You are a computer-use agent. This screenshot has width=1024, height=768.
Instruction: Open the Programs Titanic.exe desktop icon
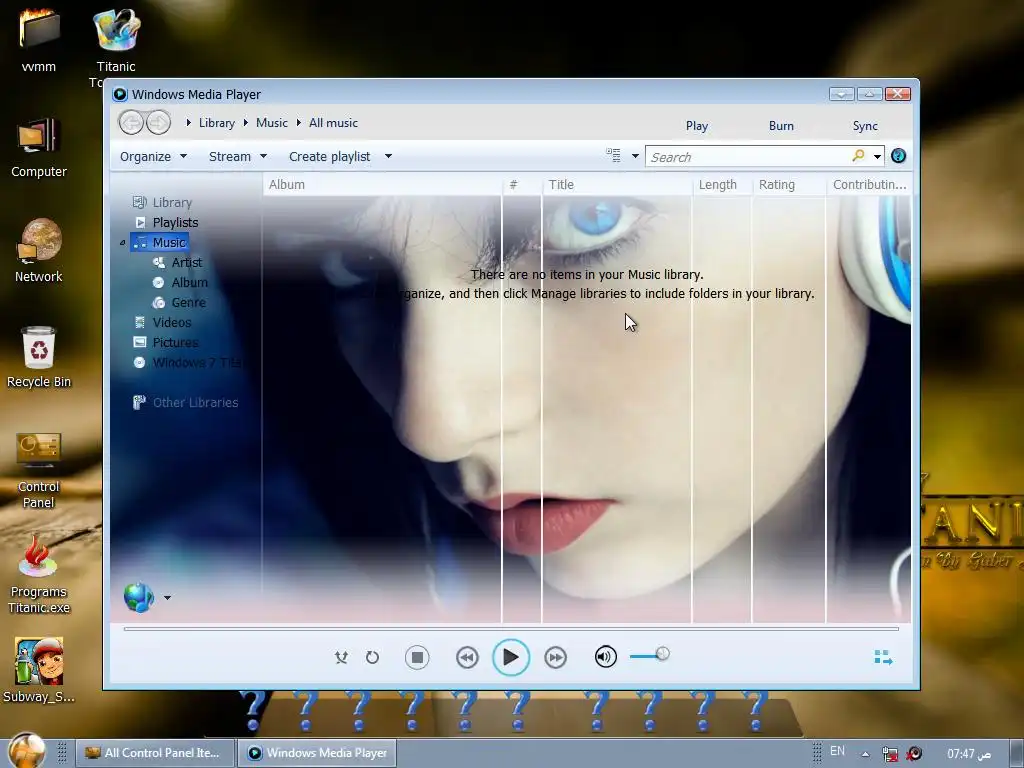[x=39, y=575]
